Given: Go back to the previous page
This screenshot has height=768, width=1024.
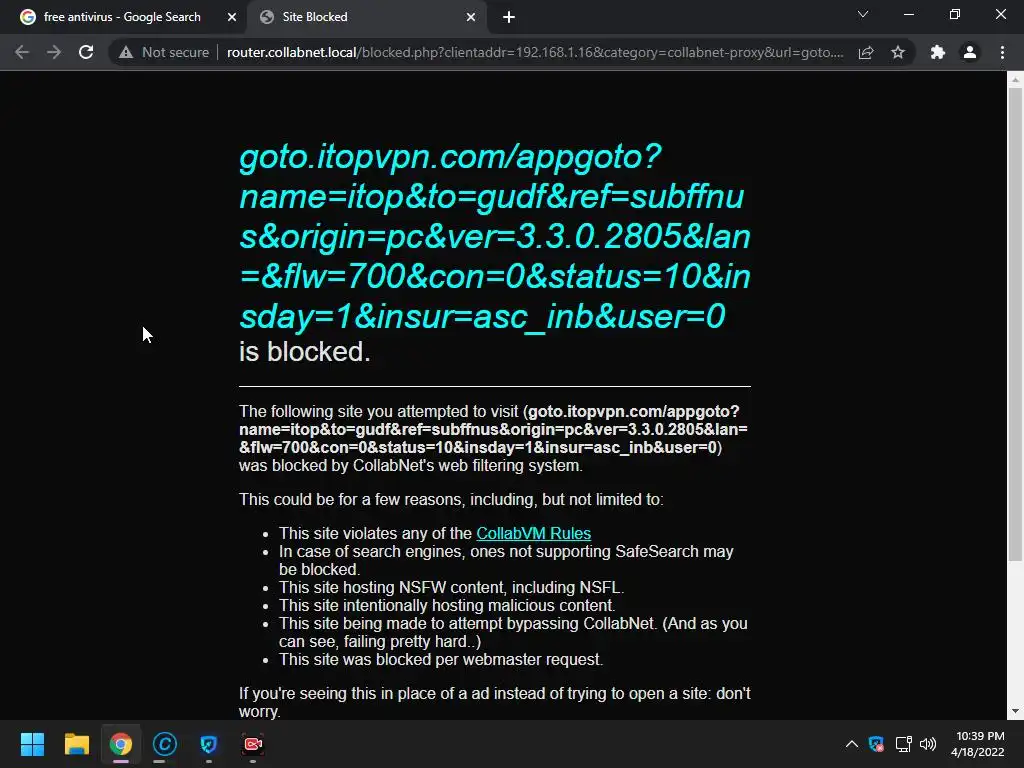Looking at the screenshot, I should [22, 52].
